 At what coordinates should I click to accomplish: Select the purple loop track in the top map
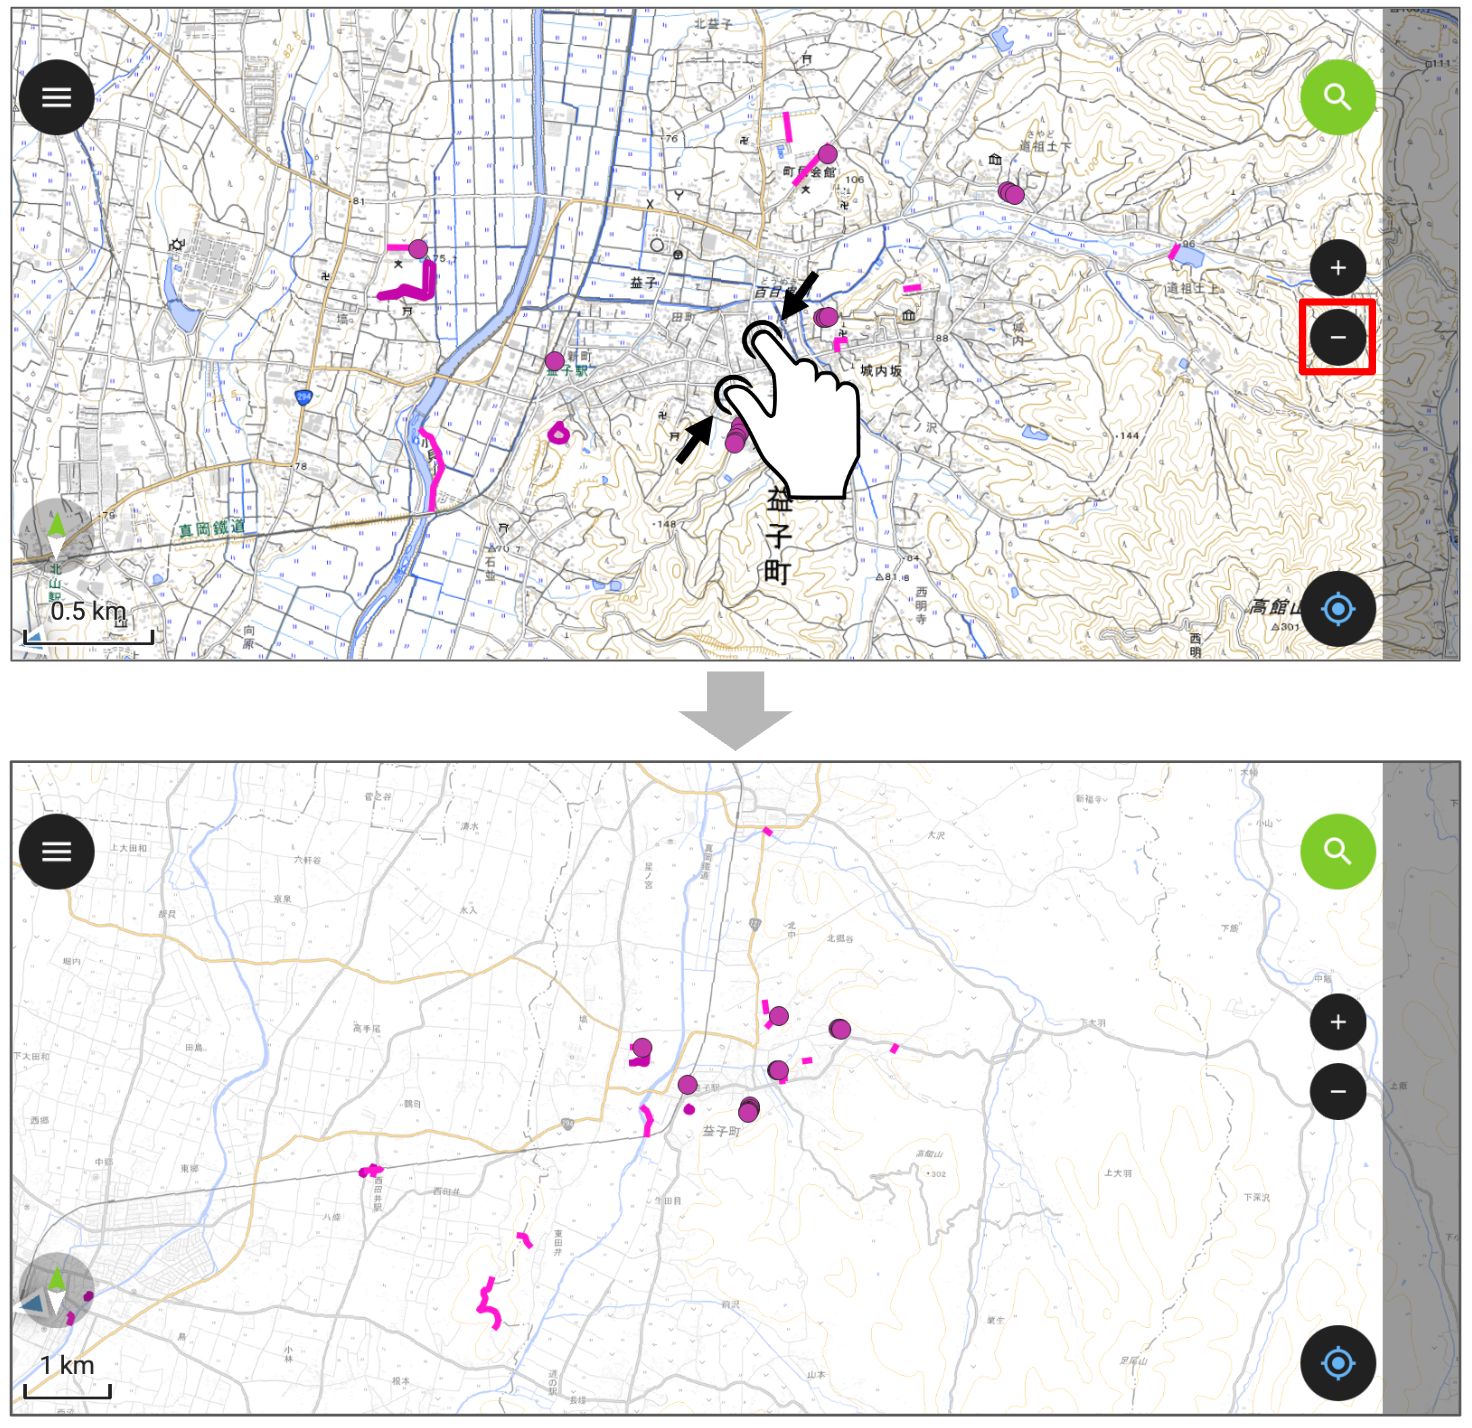pyautogui.click(x=558, y=433)
